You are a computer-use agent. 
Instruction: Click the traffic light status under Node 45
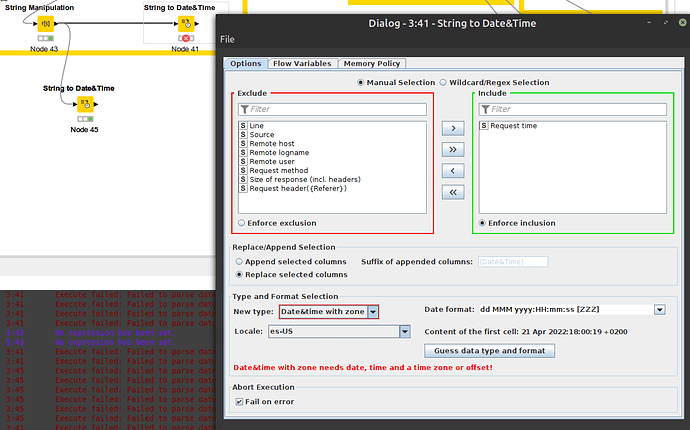pyautogui.click(x=85, y=119)
